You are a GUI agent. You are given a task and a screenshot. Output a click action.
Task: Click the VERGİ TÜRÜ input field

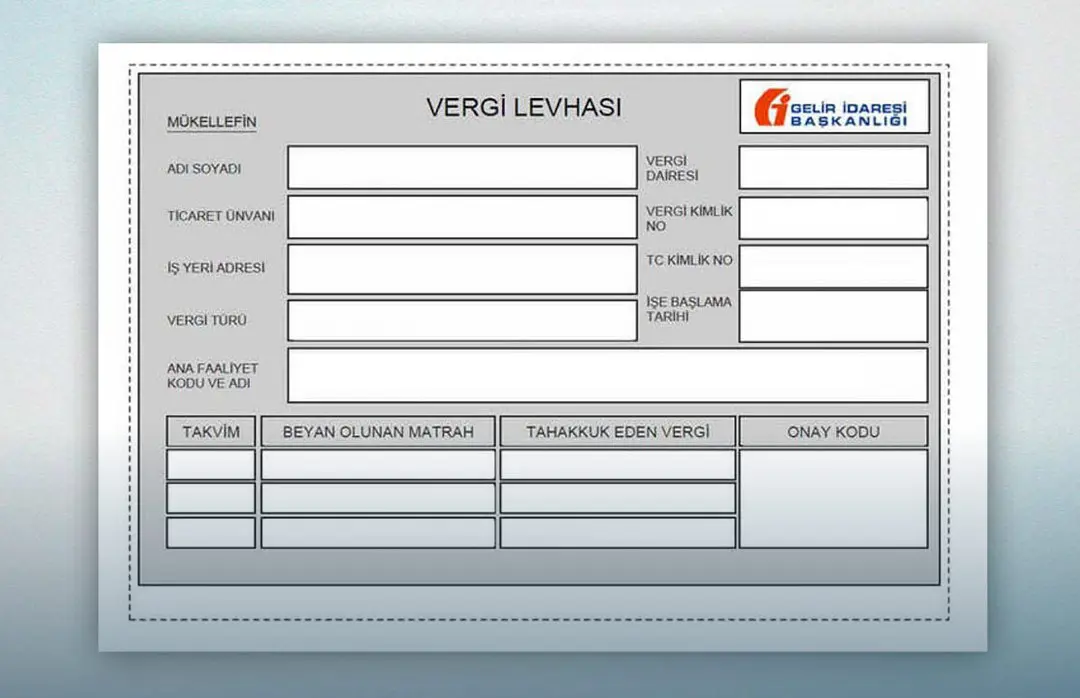461,320
